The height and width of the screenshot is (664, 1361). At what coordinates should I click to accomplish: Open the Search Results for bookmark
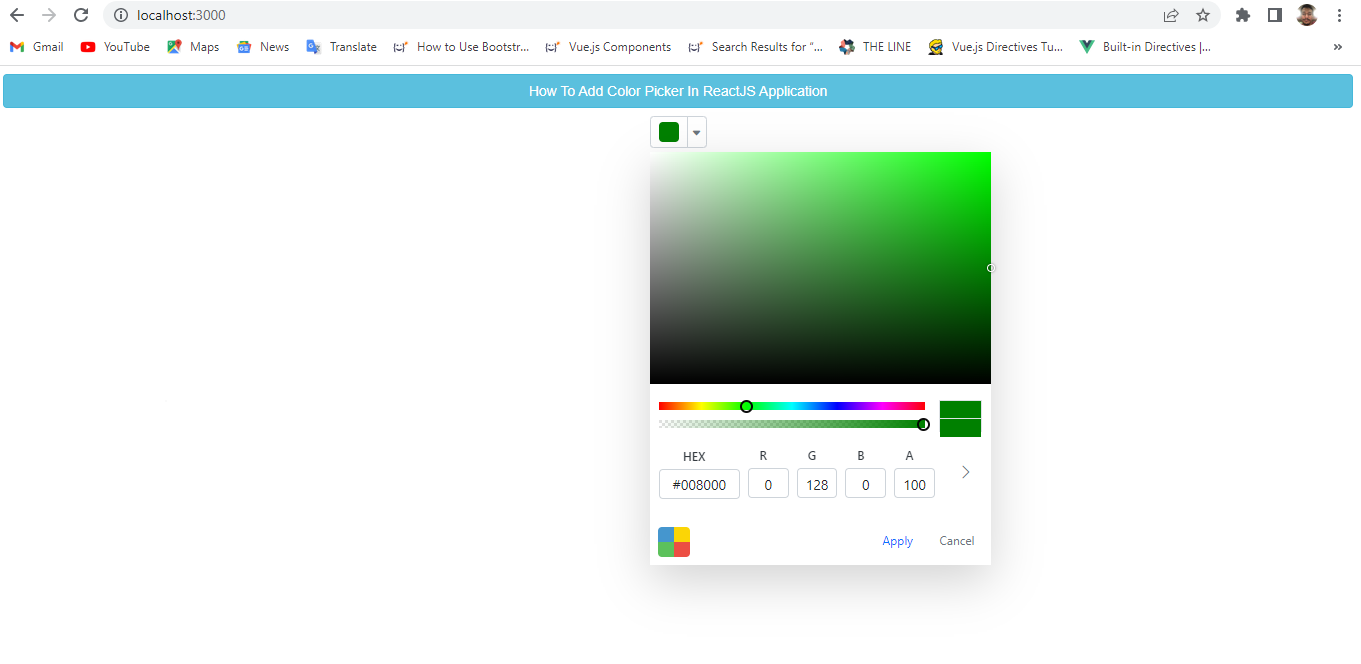click(755, 47)
